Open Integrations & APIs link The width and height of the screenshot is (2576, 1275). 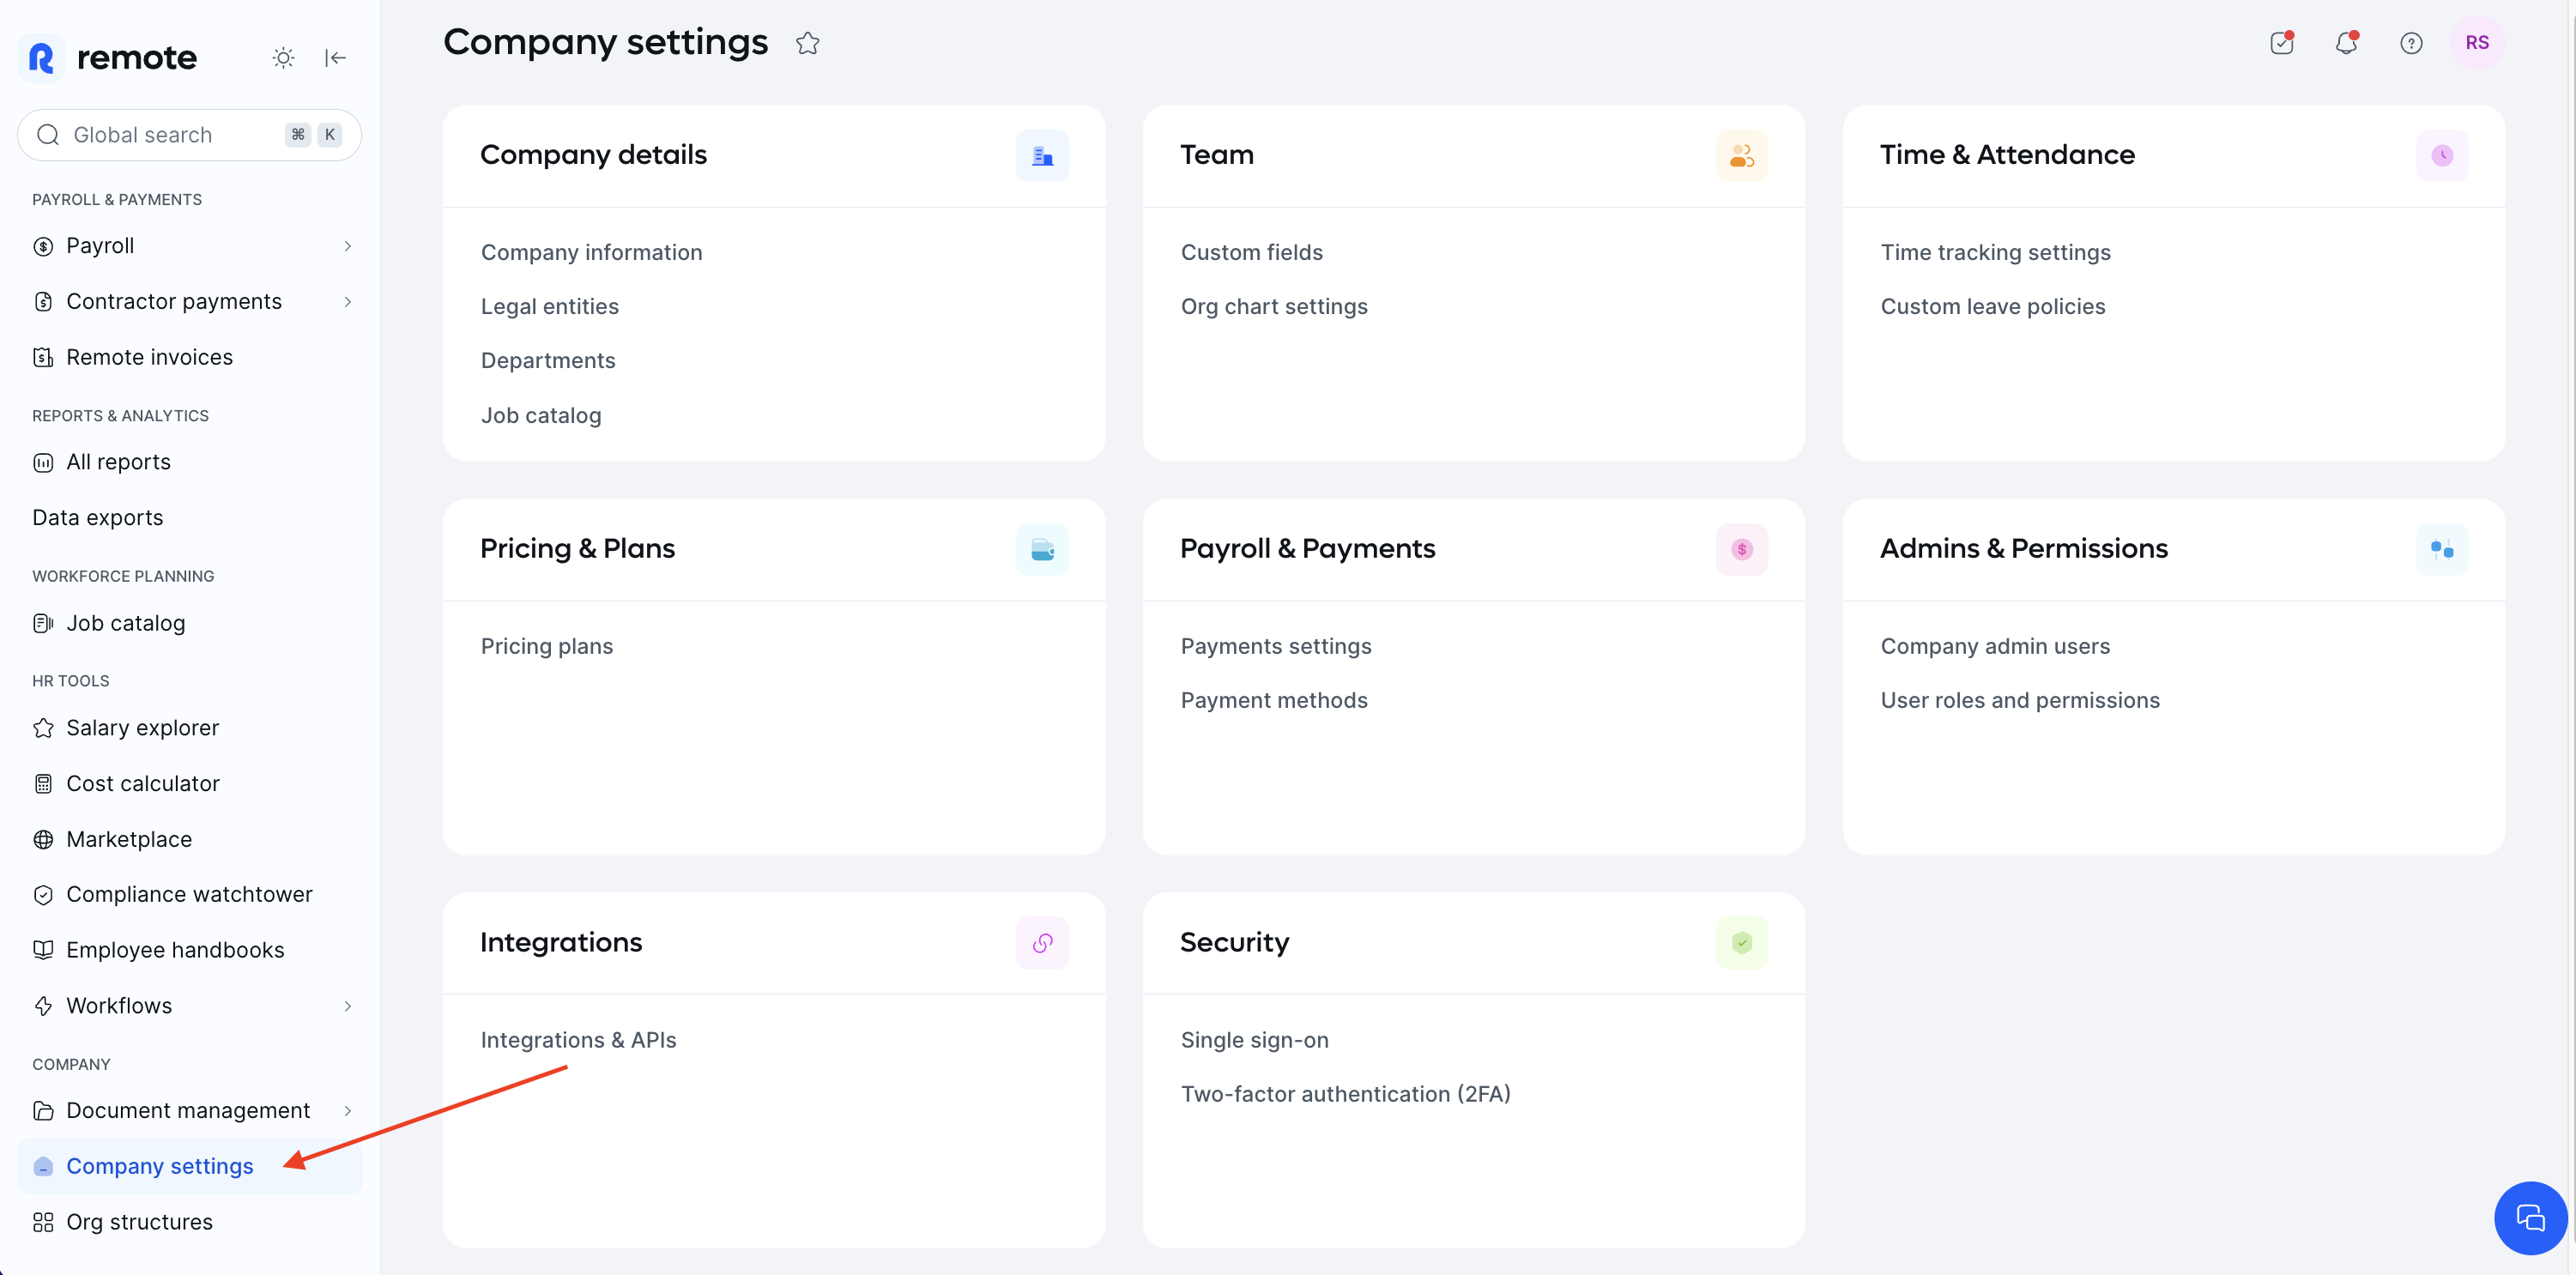coord(578,1041)
